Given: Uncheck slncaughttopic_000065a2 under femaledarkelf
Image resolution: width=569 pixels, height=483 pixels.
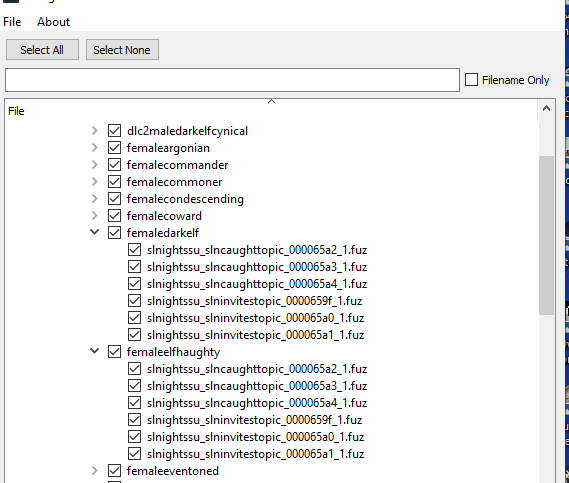Looking at the screenshot, I should click(x=134, y=250).
